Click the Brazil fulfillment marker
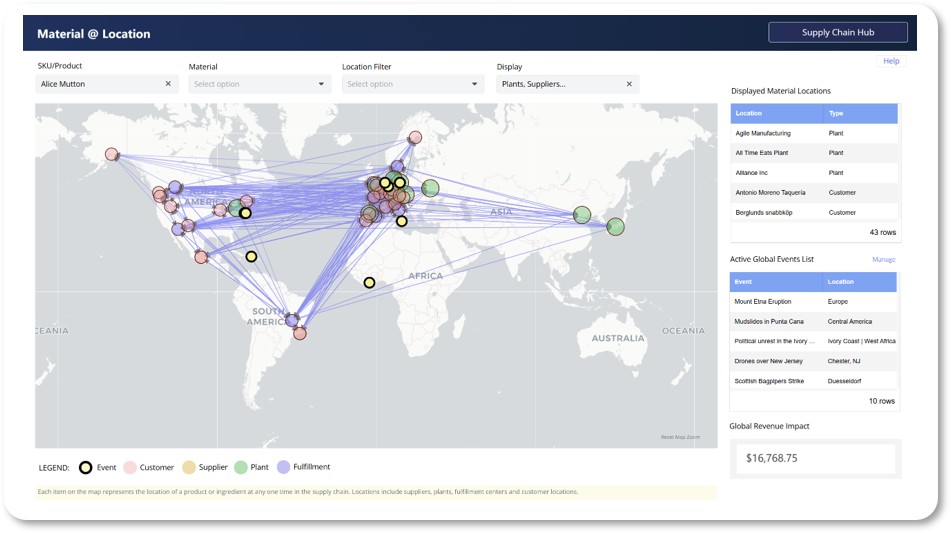The image size is (951, 533). coord(292,320)
